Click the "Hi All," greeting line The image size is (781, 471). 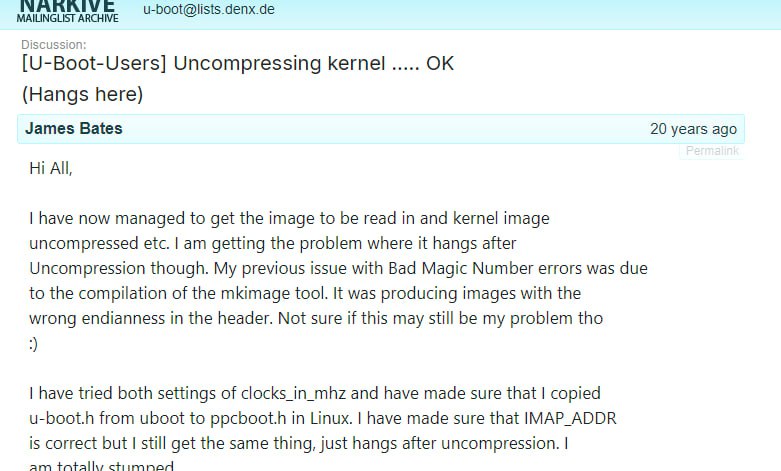coord(51,168)
